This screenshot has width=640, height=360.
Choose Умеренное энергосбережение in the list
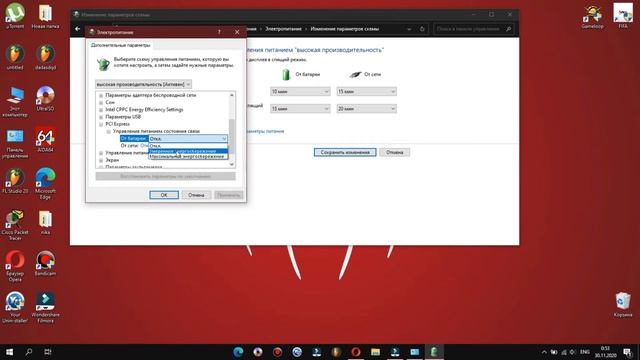click(188, 151)
